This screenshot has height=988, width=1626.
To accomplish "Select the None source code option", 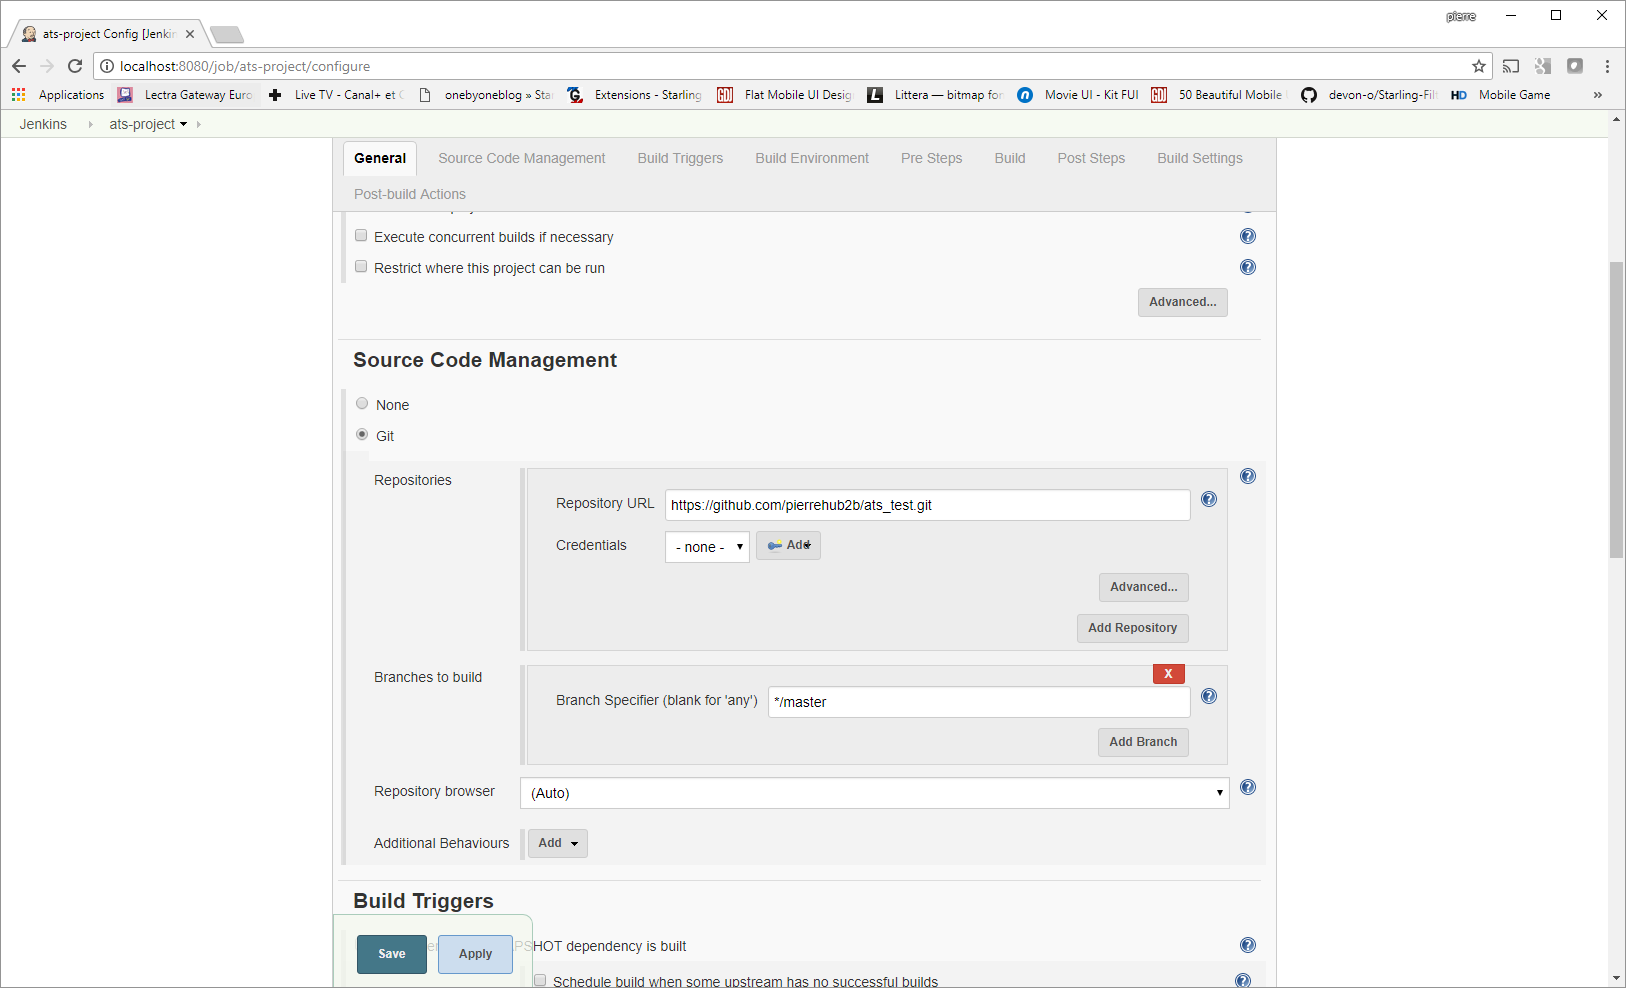I will tap(362, 404).
